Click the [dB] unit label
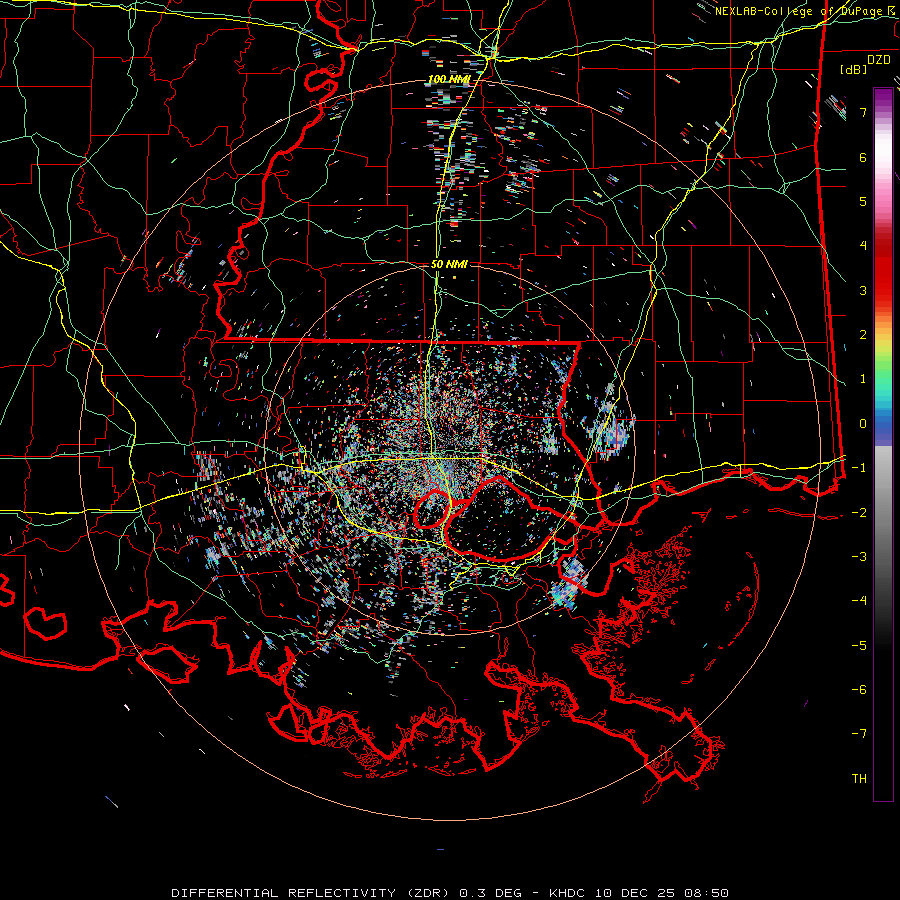The width and height of the screenshot is (900, 900). click(x=853, y=69)
